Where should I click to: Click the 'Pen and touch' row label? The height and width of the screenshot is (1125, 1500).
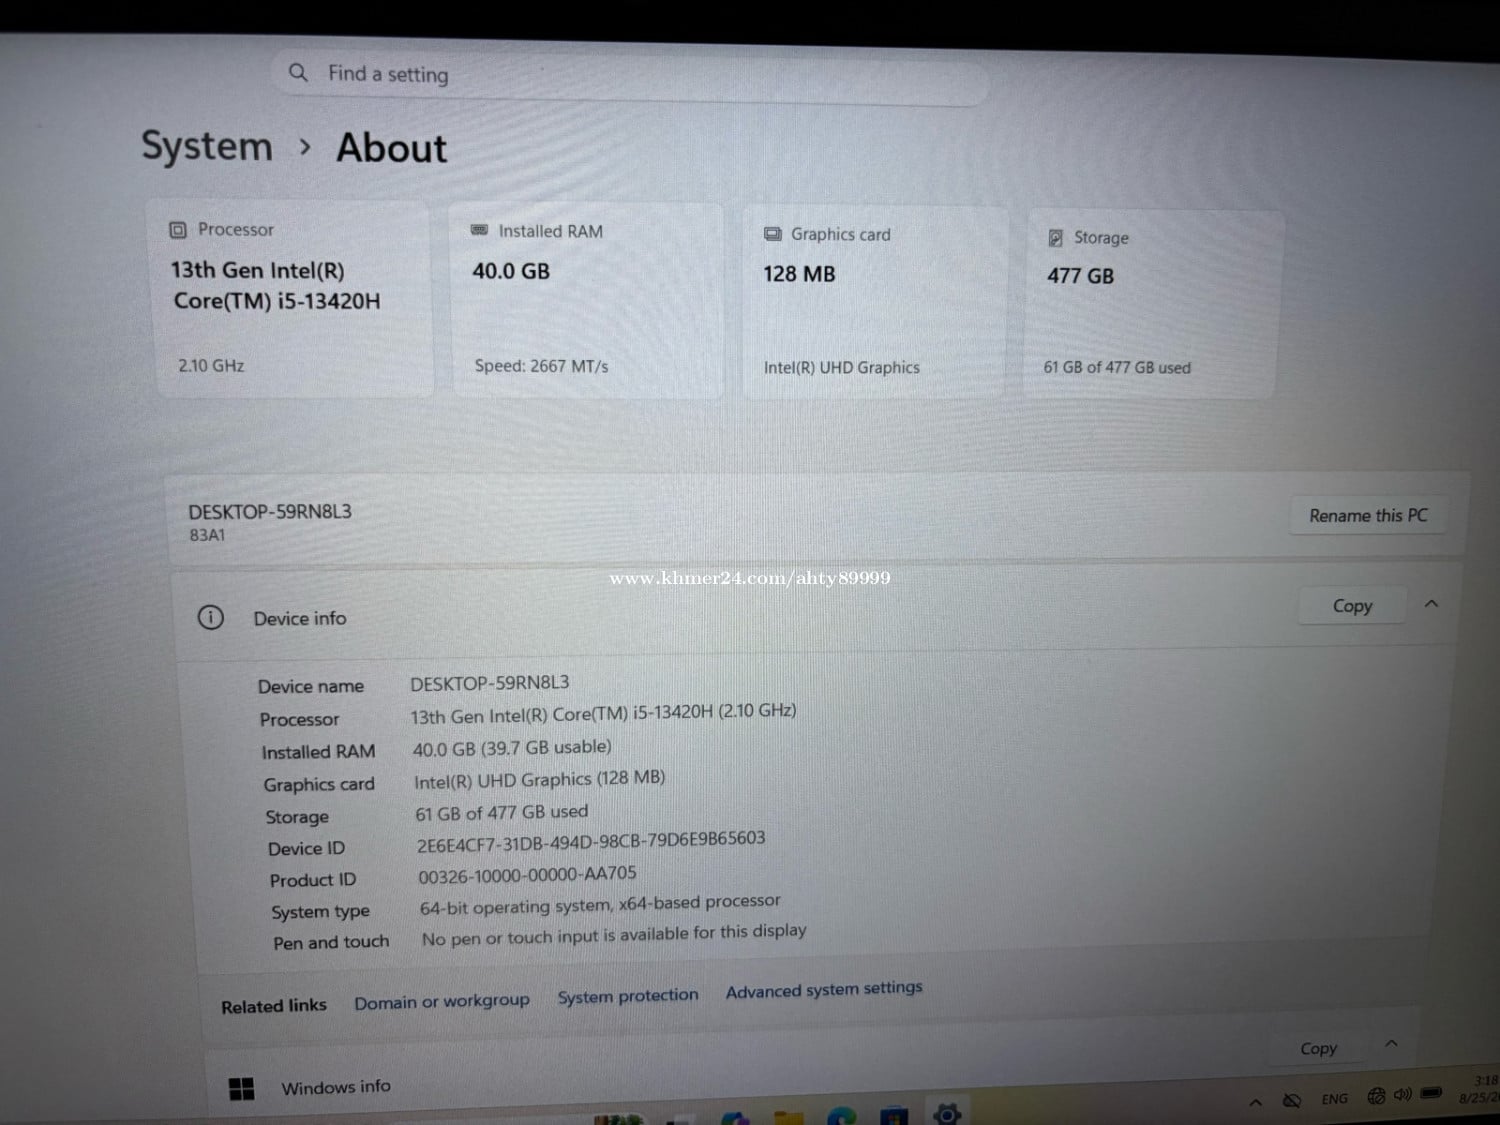click(331, 943)
